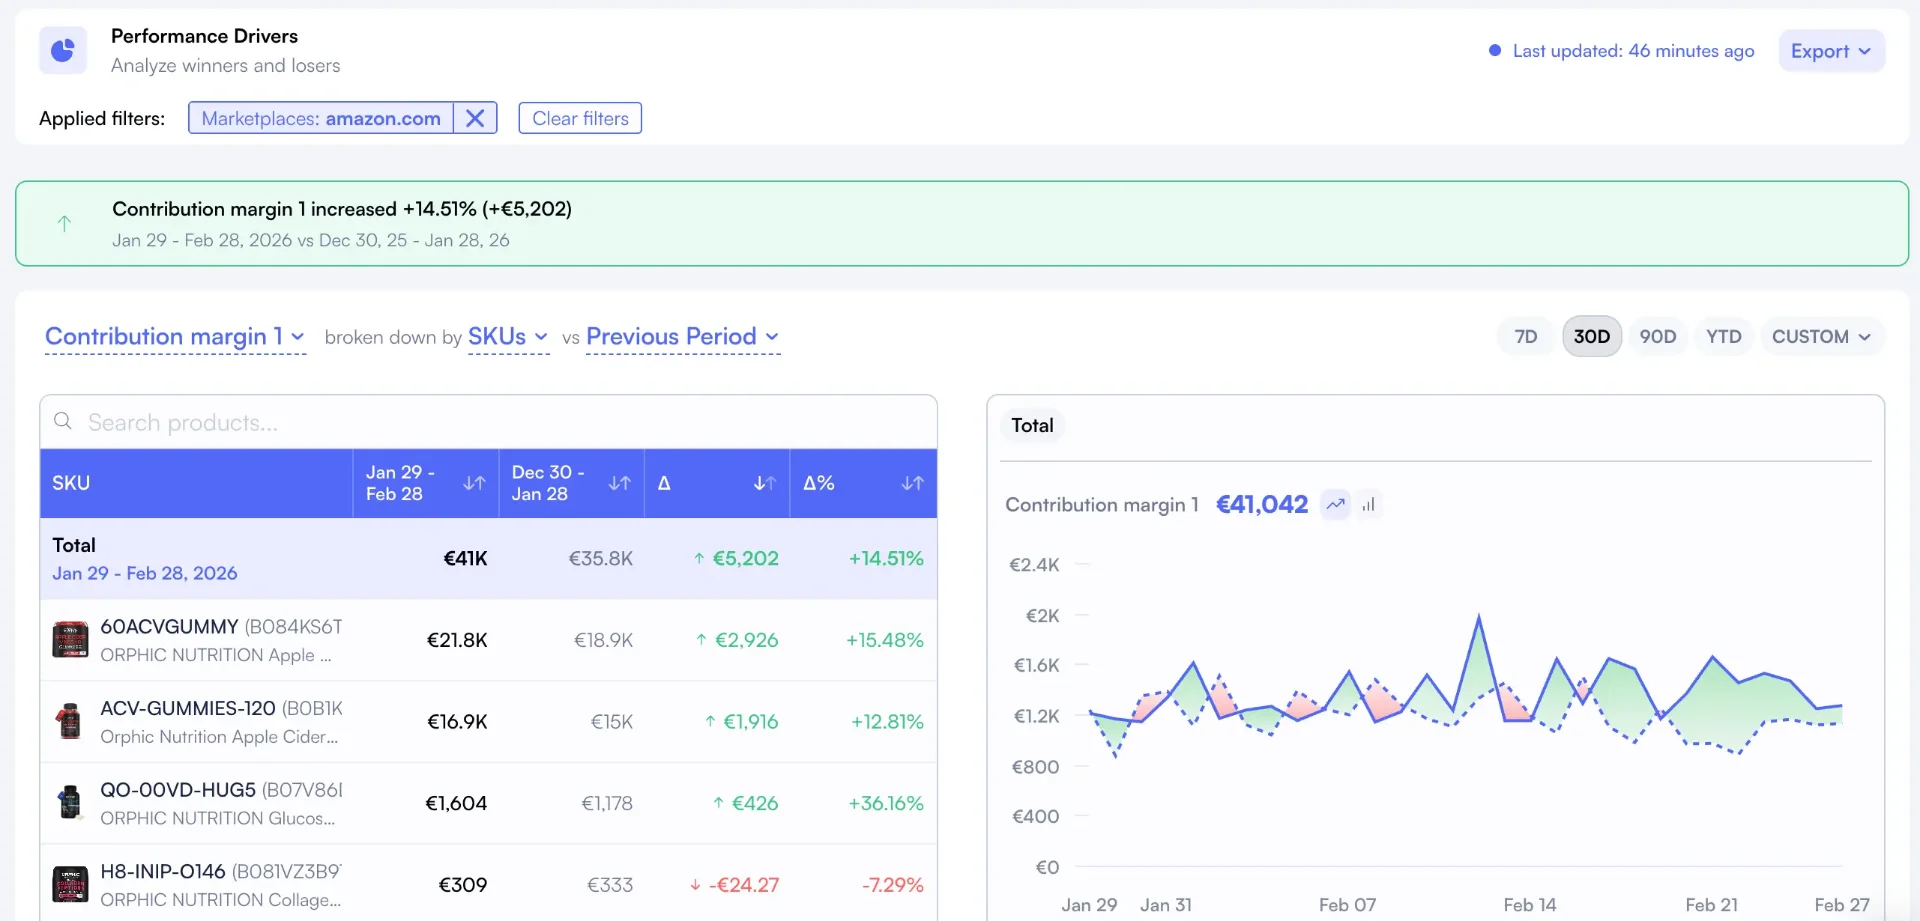Viewport: 1920px width, 921px height.
Task: Sort by delta value column
Action: [765, 483]
